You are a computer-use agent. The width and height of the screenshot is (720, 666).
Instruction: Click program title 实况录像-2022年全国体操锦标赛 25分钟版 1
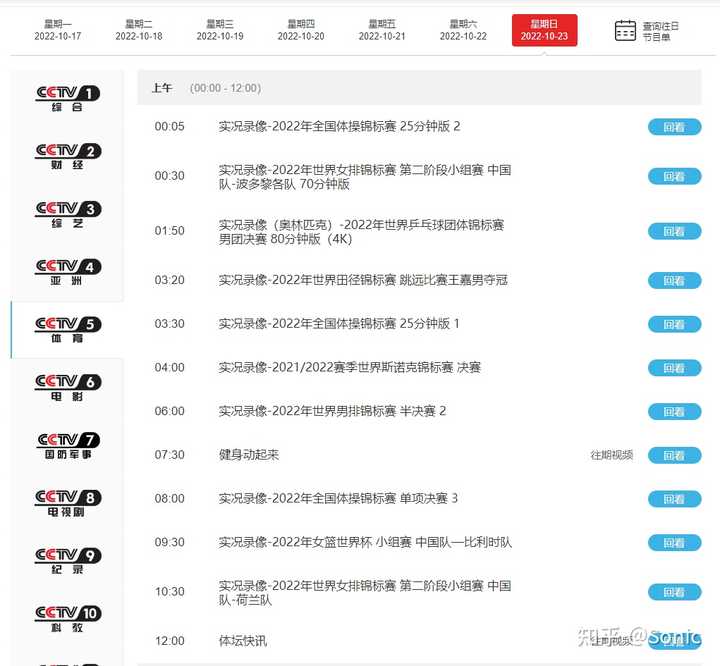pos(339,324)
